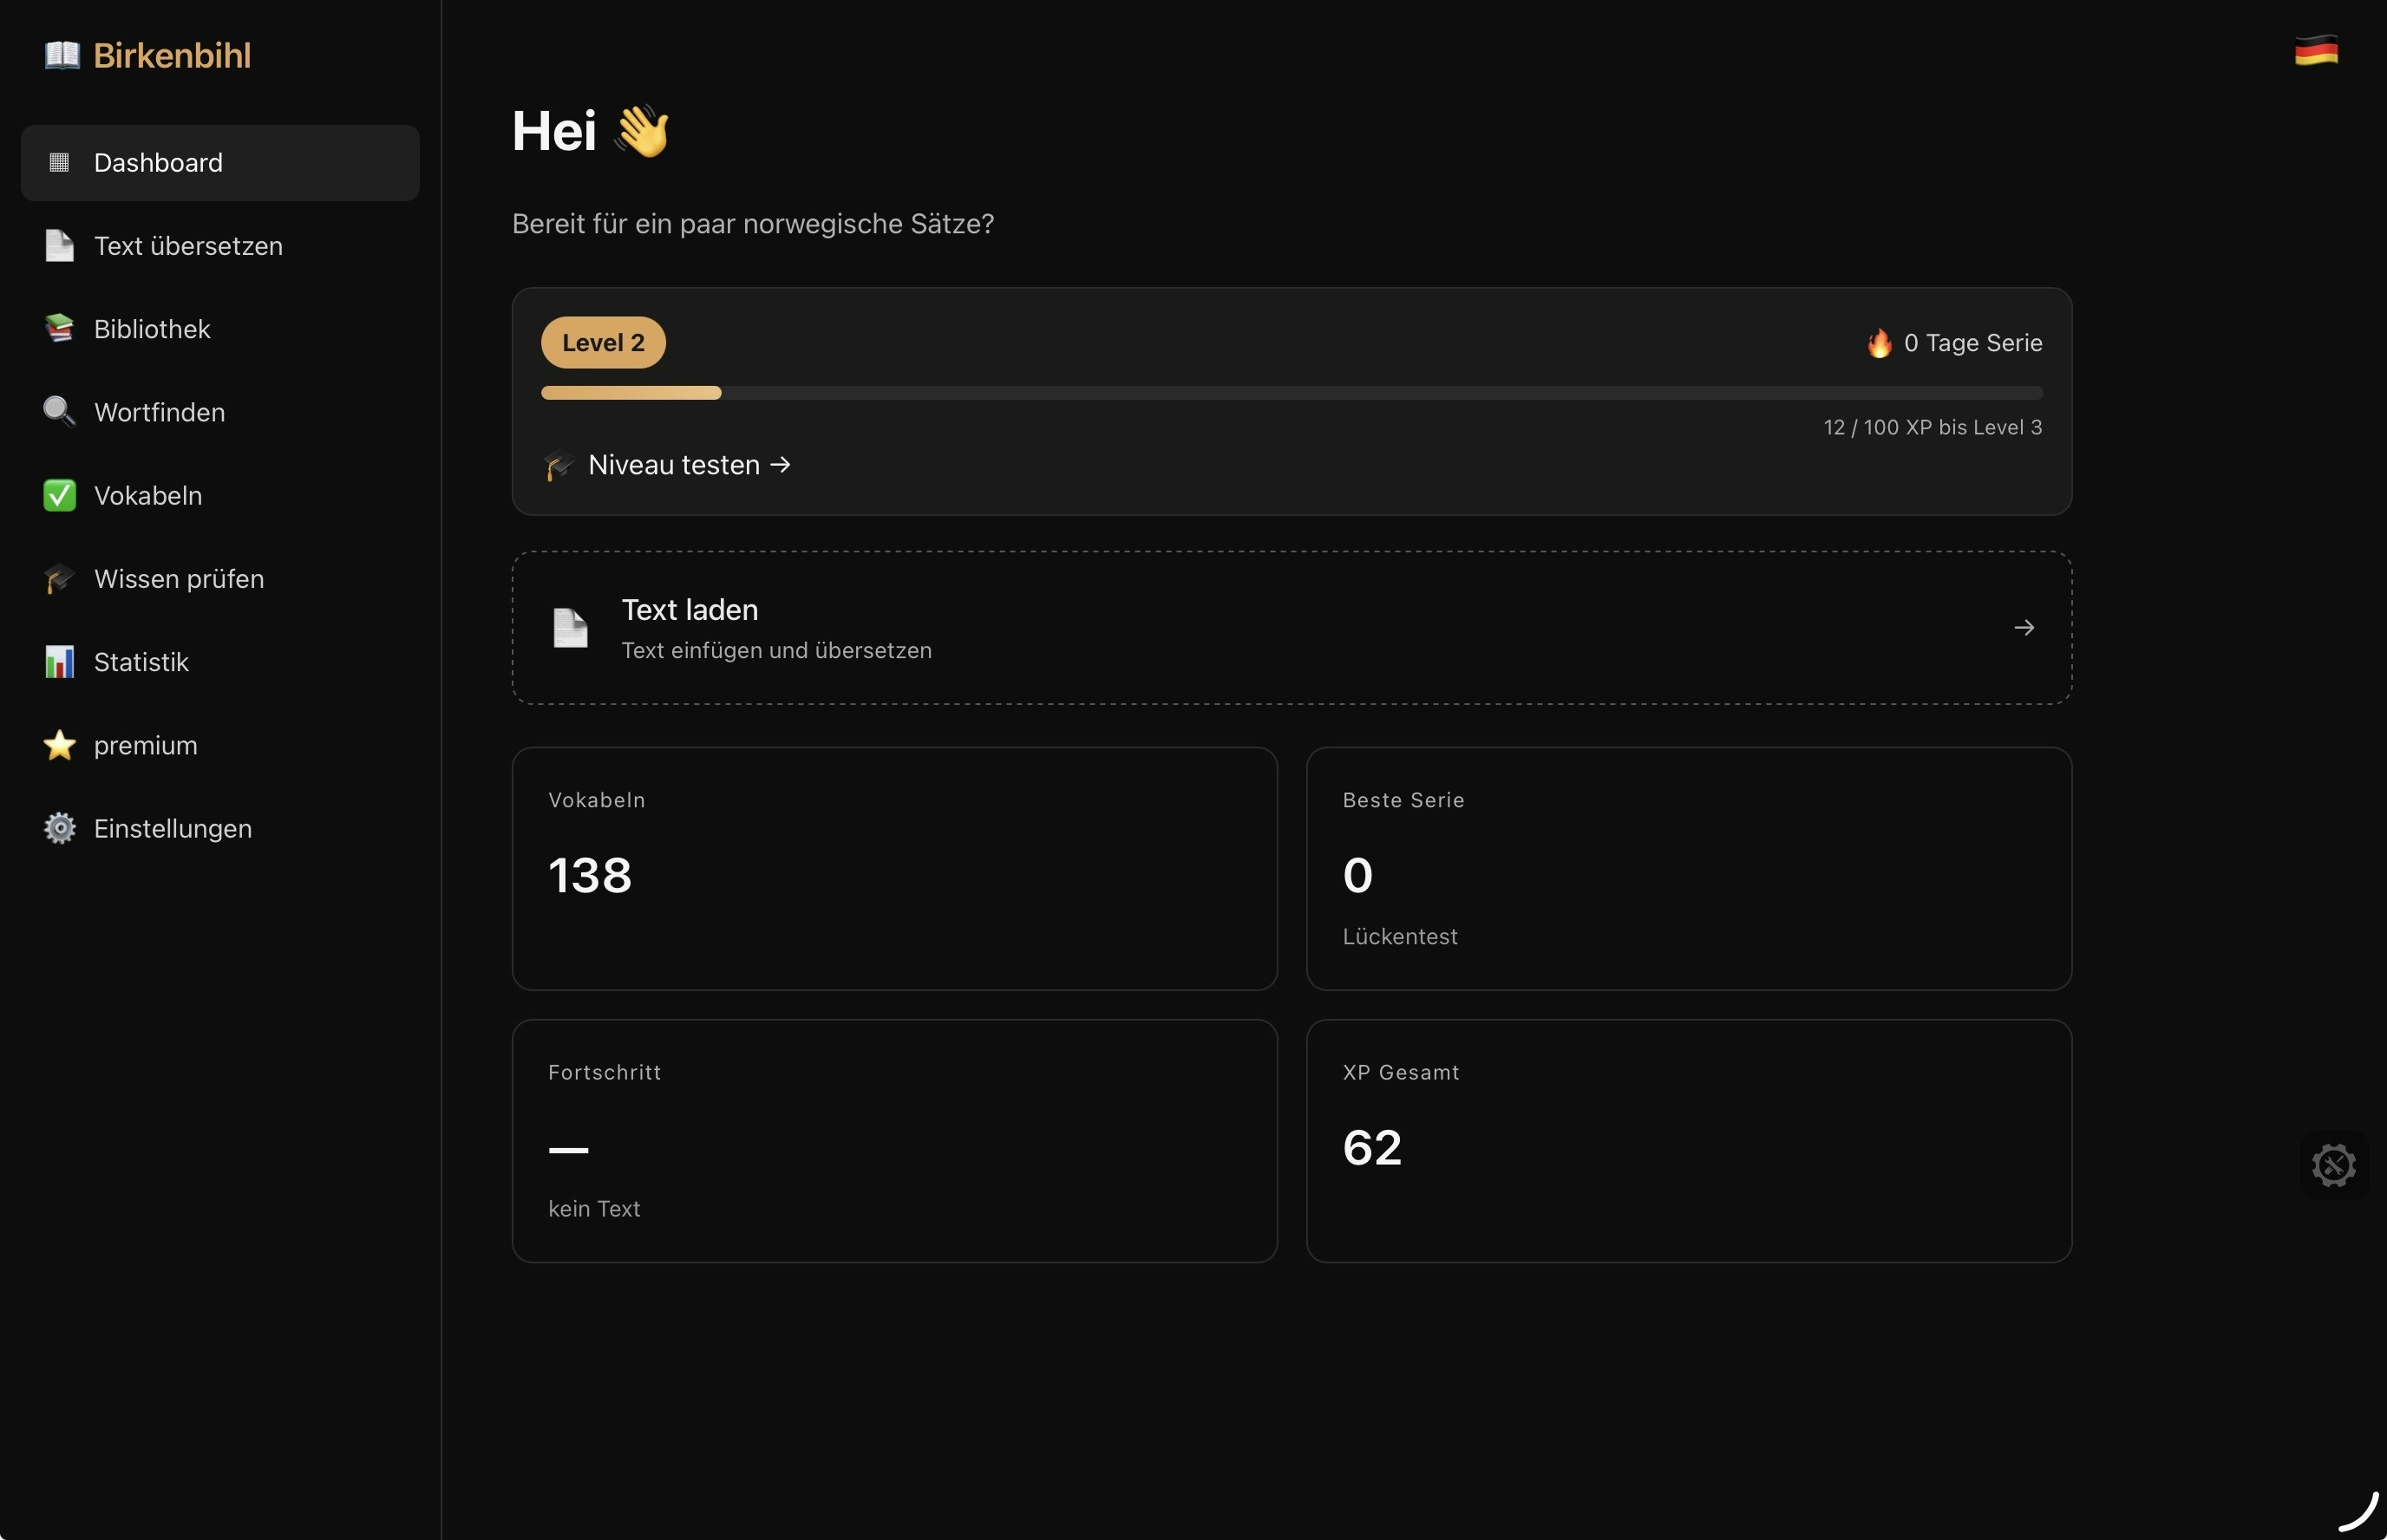Click the Hei greeting heading
This screenshot has width=2387, height=1540.
click(554, 131)
